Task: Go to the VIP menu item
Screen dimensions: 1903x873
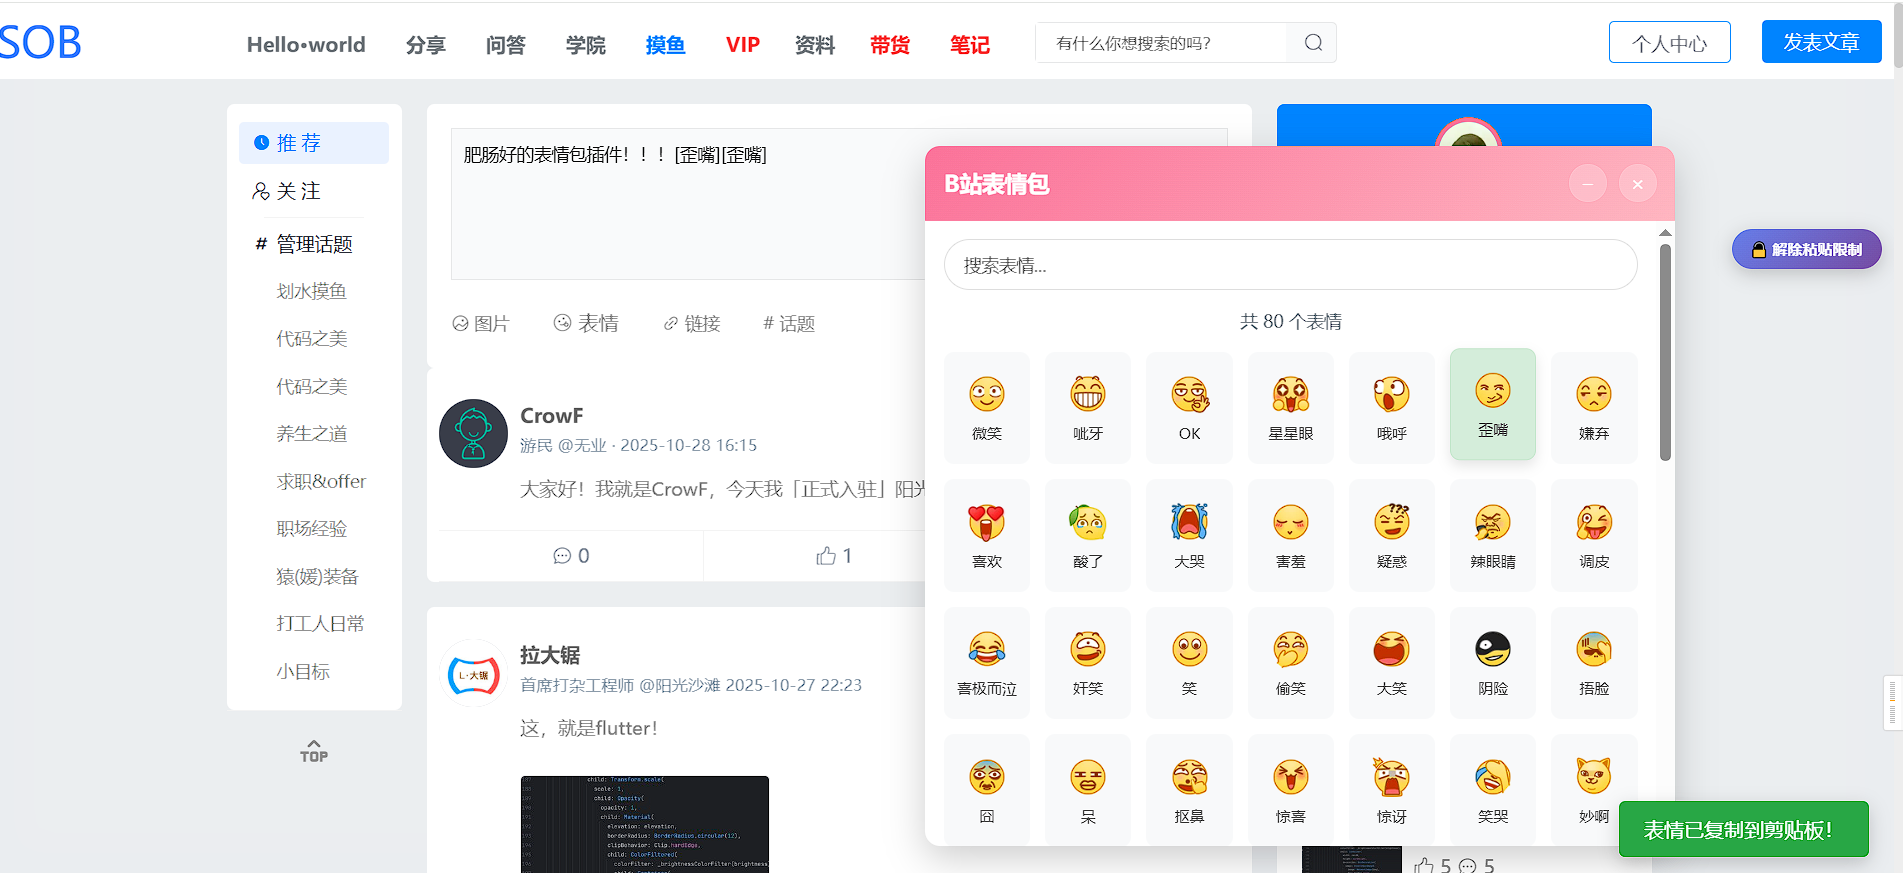Action: [x=742, y=45]
